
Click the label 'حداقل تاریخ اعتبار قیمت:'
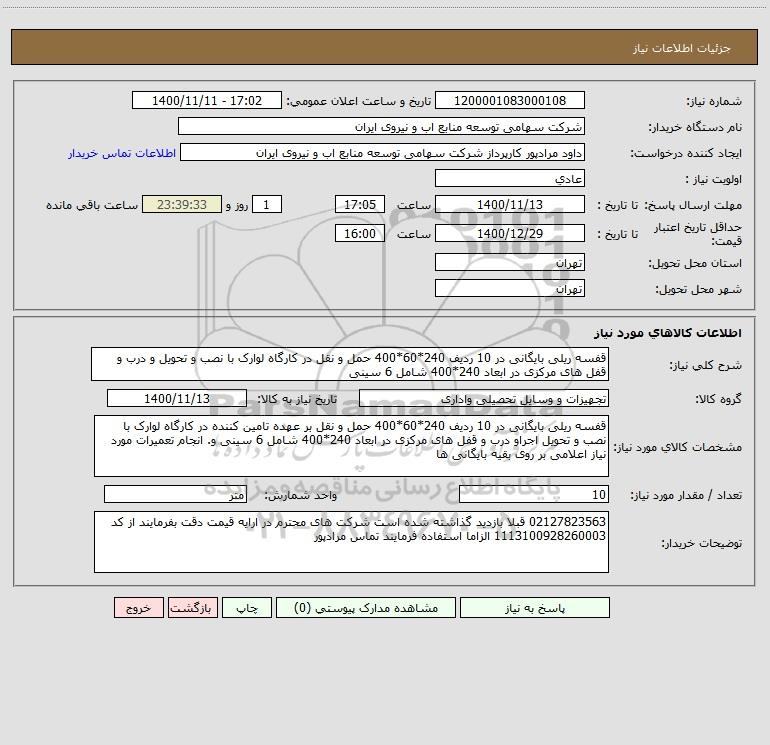point(697,234)
